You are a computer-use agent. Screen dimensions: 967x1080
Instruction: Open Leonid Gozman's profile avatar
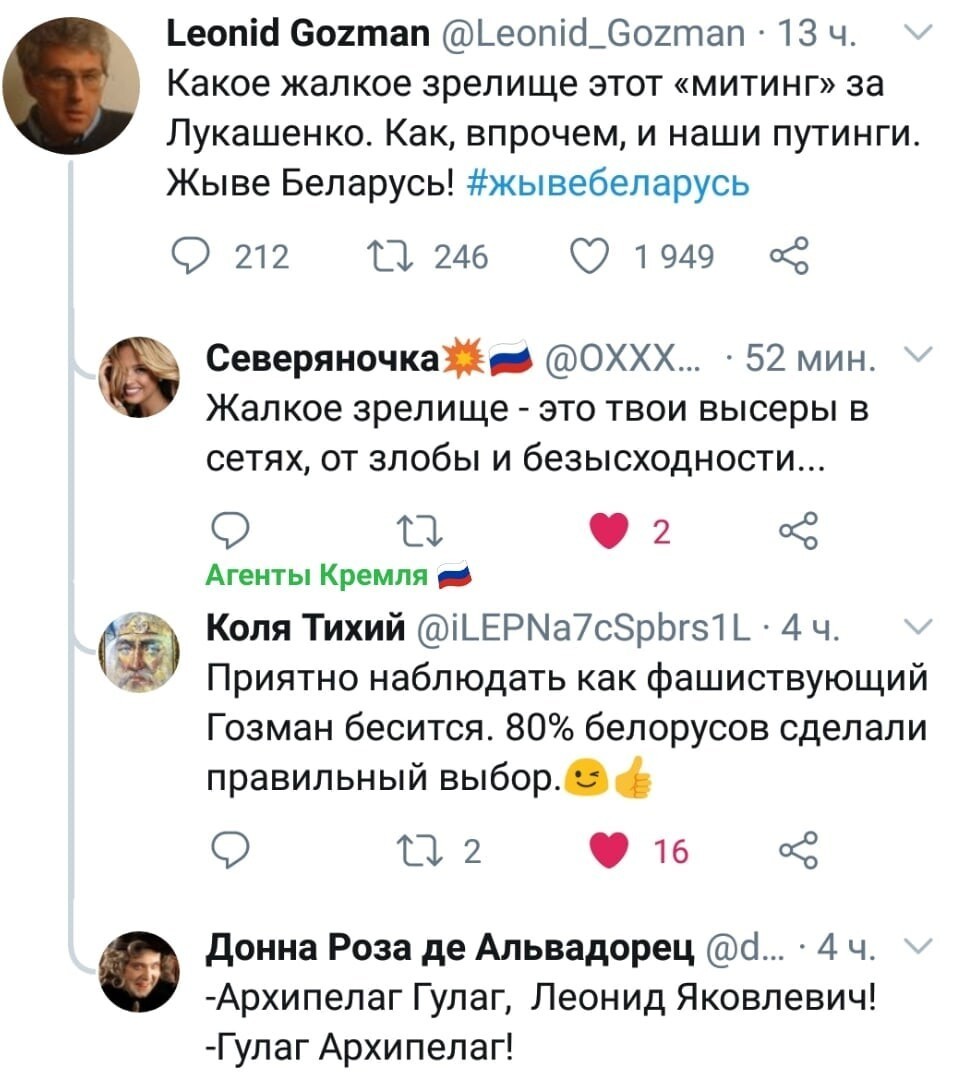point(71,85)
